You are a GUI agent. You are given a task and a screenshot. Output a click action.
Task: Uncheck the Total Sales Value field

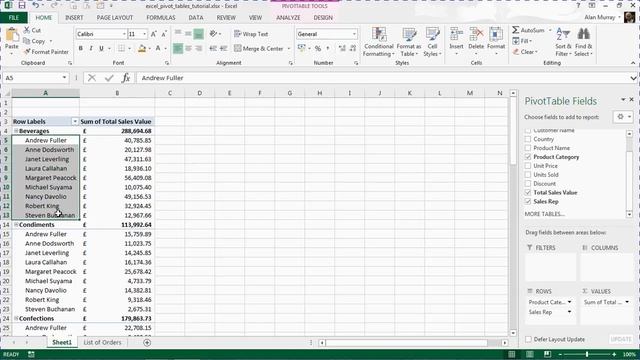click(528, 193)
